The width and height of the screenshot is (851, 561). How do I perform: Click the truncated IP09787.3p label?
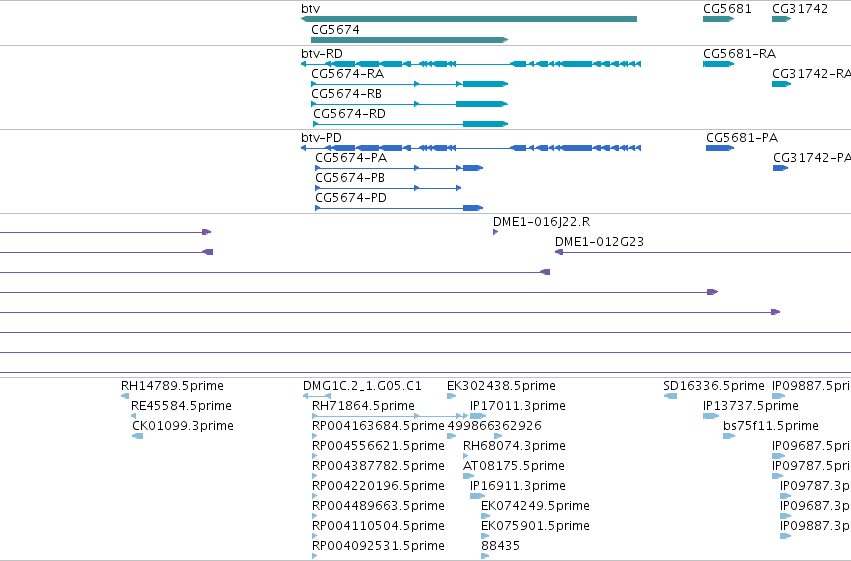[x=815, y=486]
